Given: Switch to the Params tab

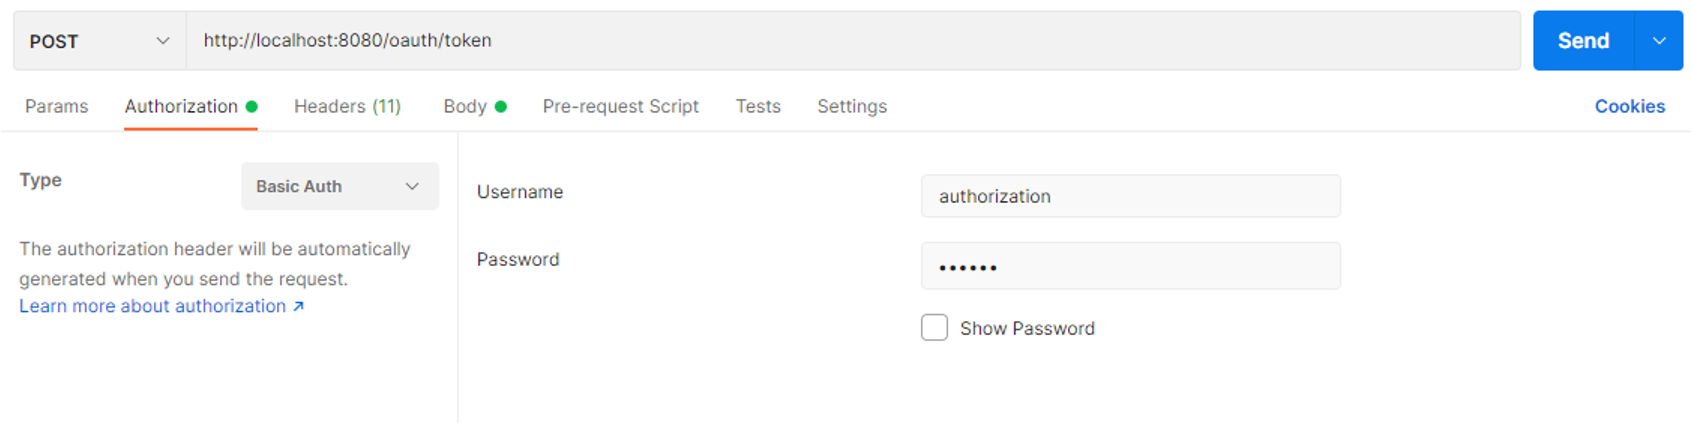Looking at the screenshot, I should coord(57,106).
